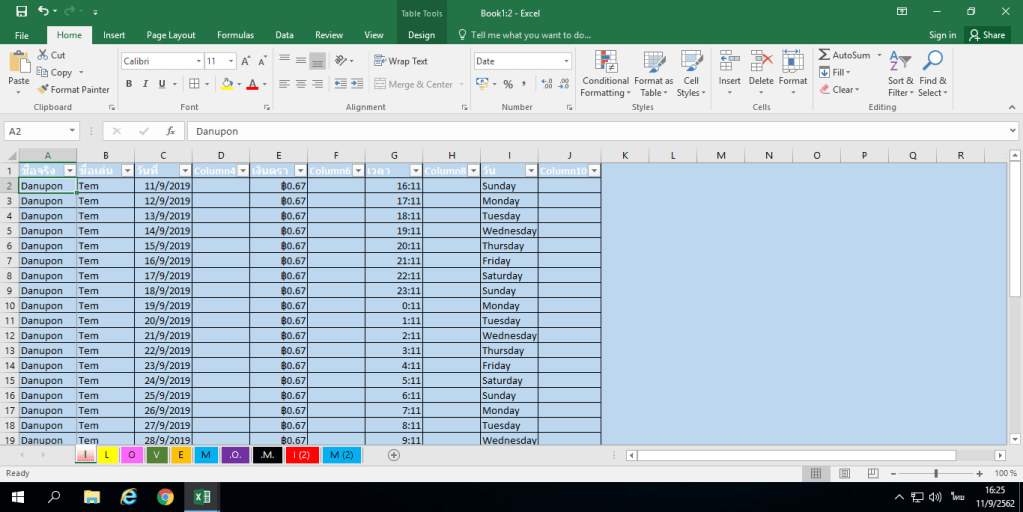Open the font name Calibri dropdown
Image resolution: width=1023 pixels, height=512 pixels.
196,61
